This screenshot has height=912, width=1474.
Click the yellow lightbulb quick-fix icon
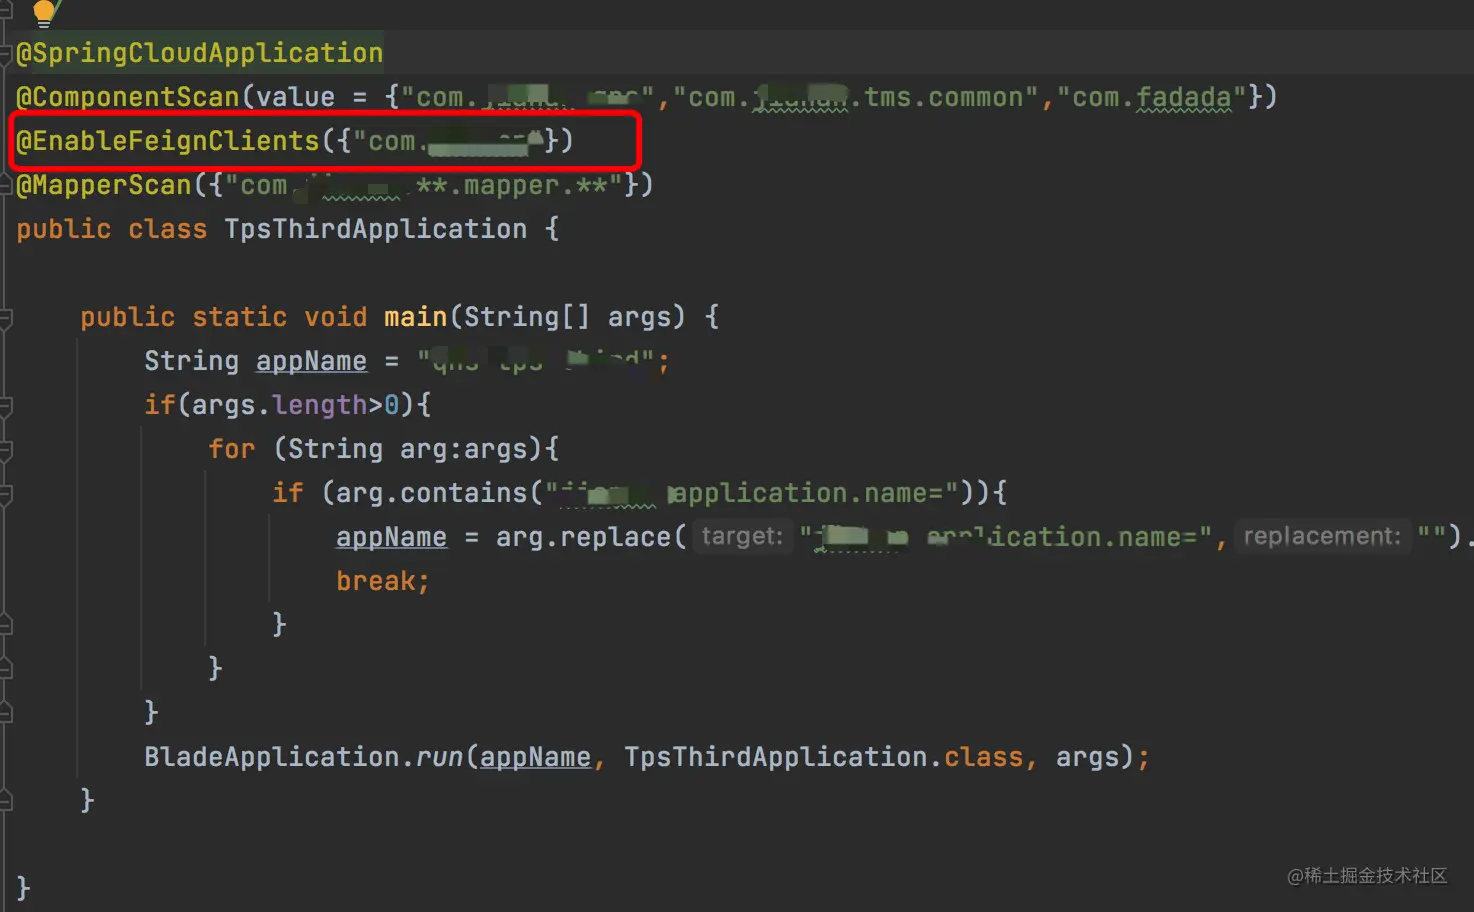pyautogui.click(x=44, y=12)
